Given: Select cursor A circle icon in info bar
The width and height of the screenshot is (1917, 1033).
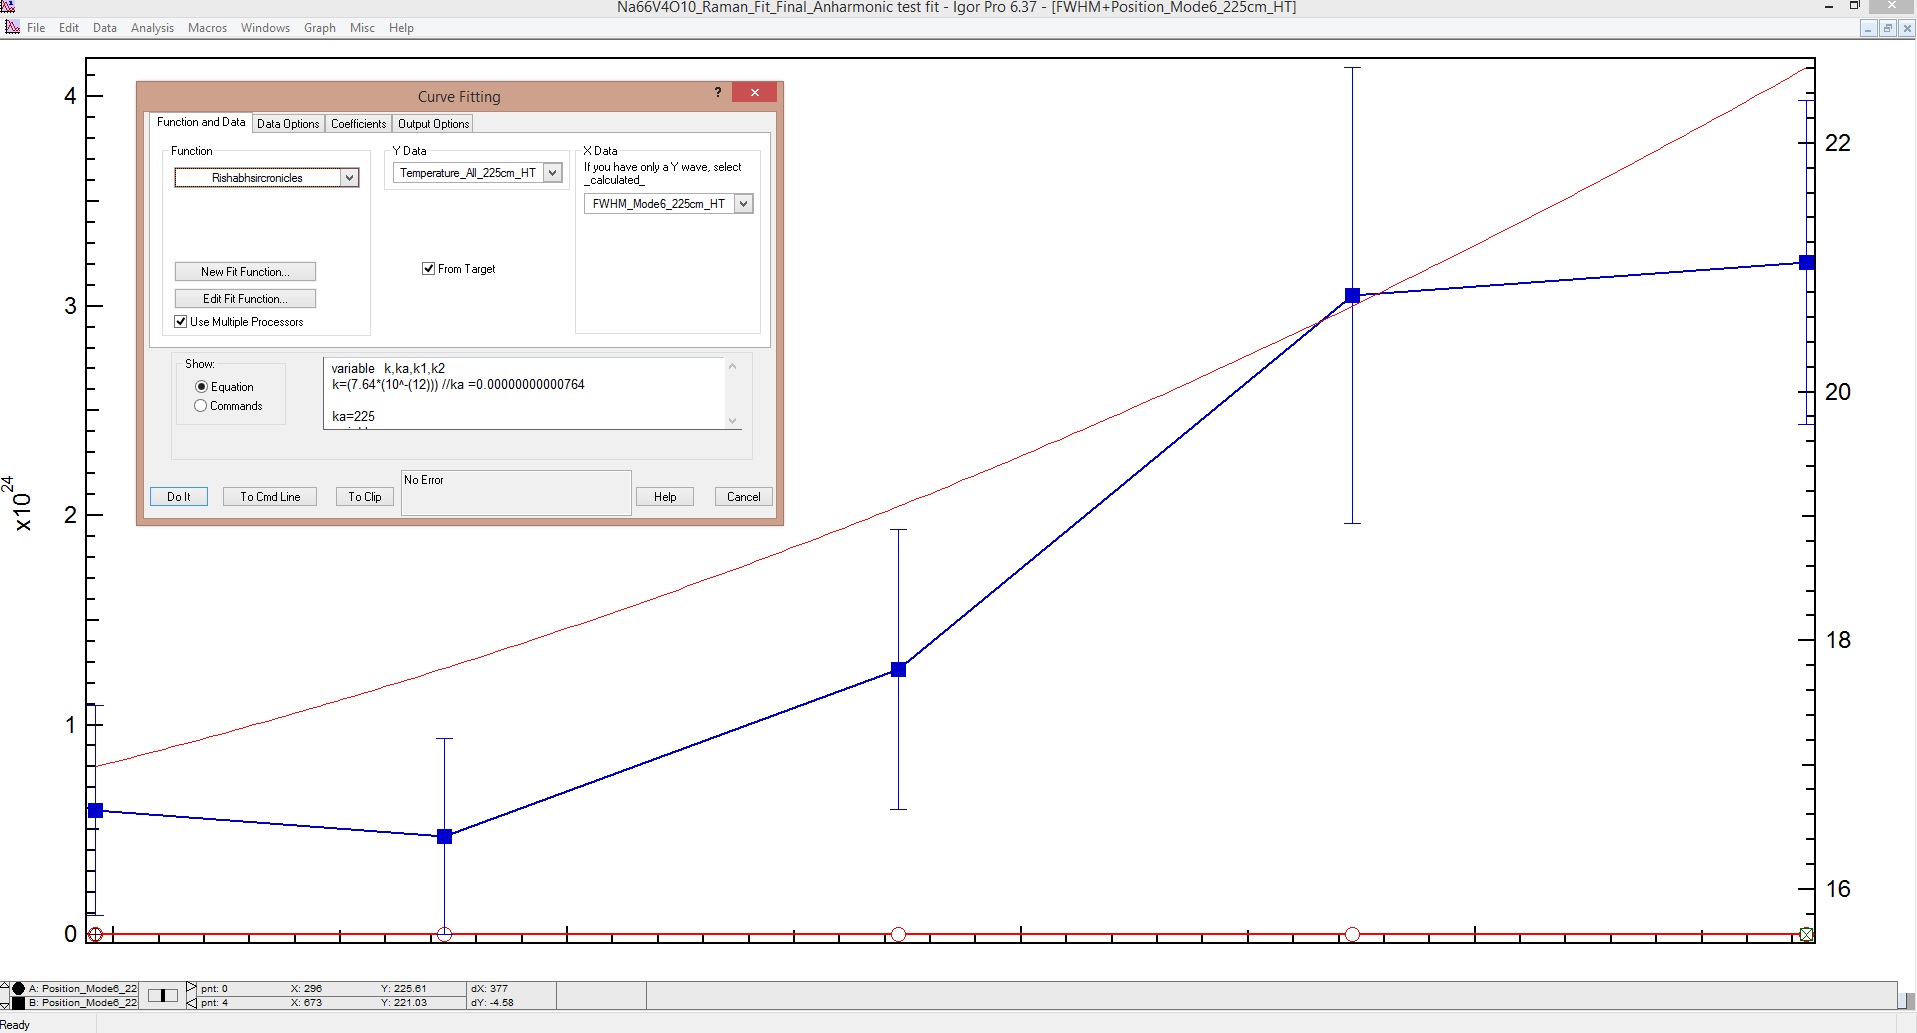Looking at the screenshot, I should click(x=20, y=988).
